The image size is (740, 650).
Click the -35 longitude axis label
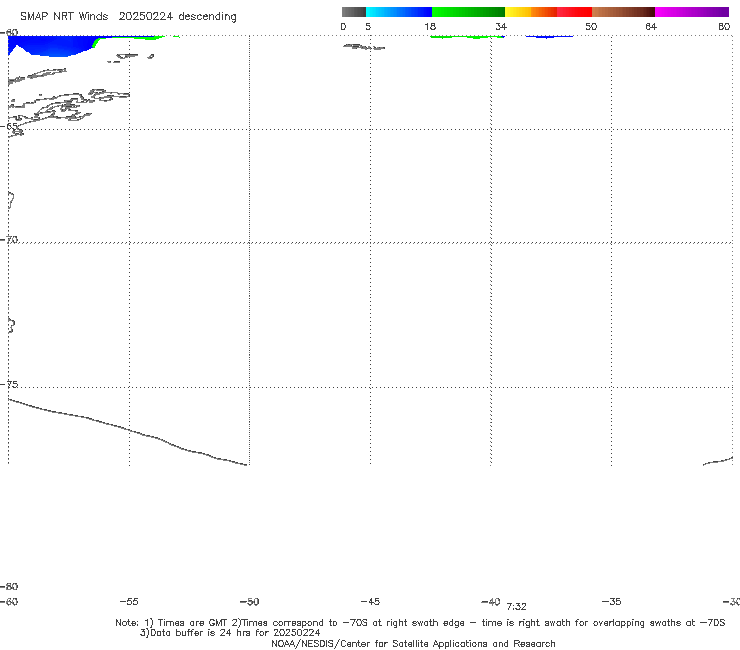coord(611,602)
